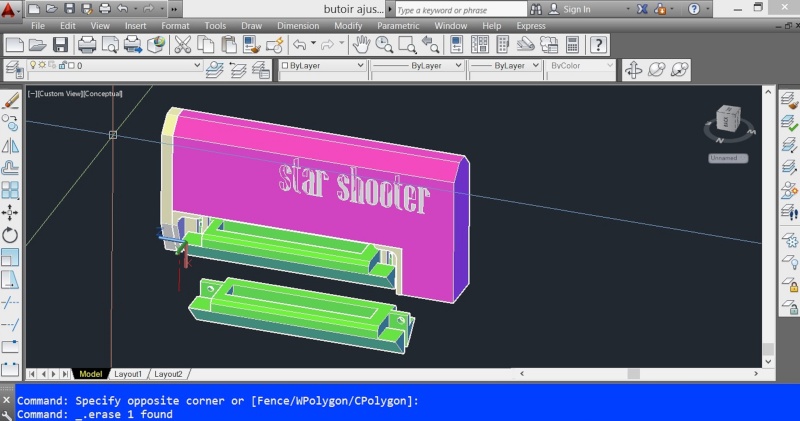Select the Erase tool in Modify toolbar
The image size is (800, 421).
(x=11, y=101)
